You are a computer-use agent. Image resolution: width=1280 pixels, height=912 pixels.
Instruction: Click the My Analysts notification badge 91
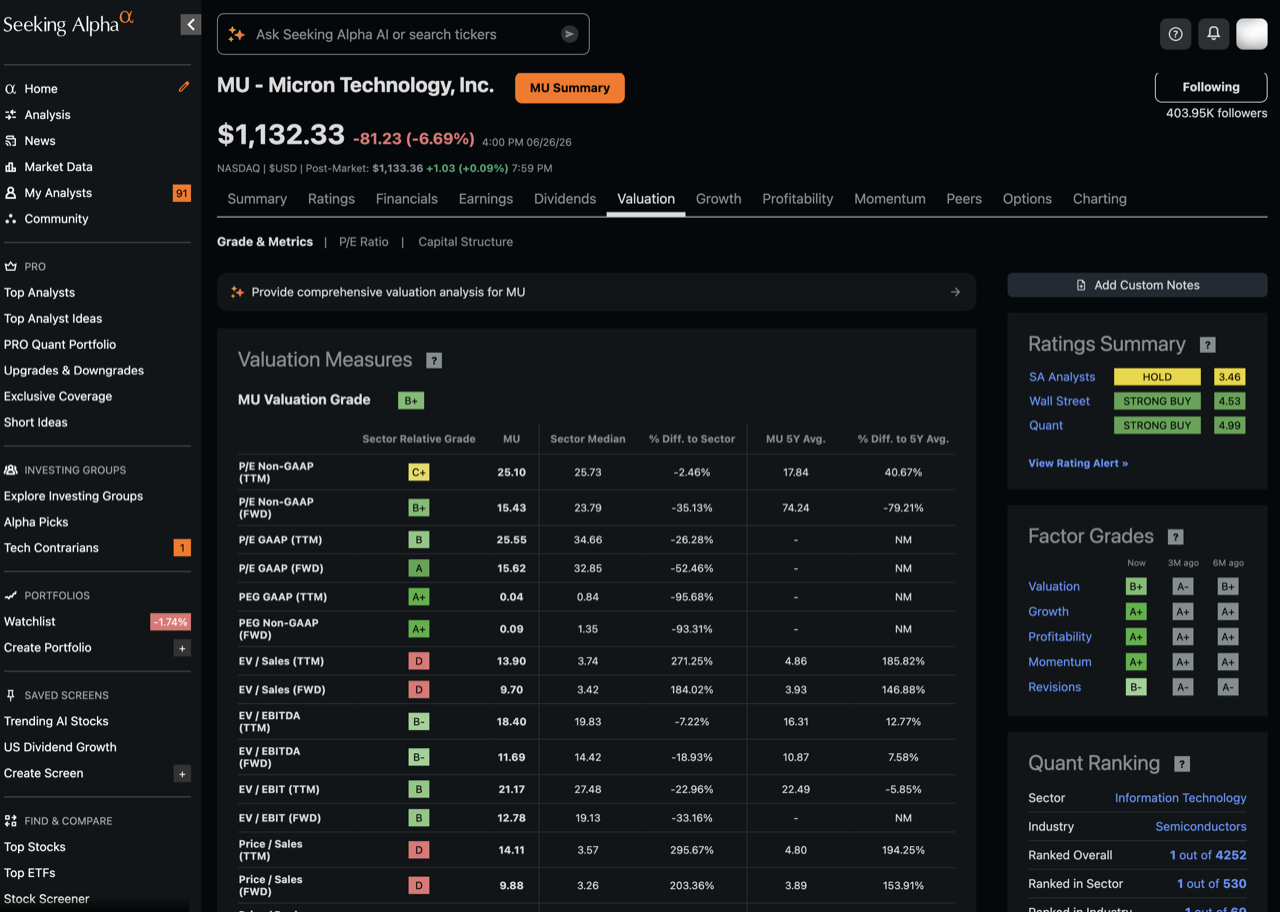tap(181, 193)
